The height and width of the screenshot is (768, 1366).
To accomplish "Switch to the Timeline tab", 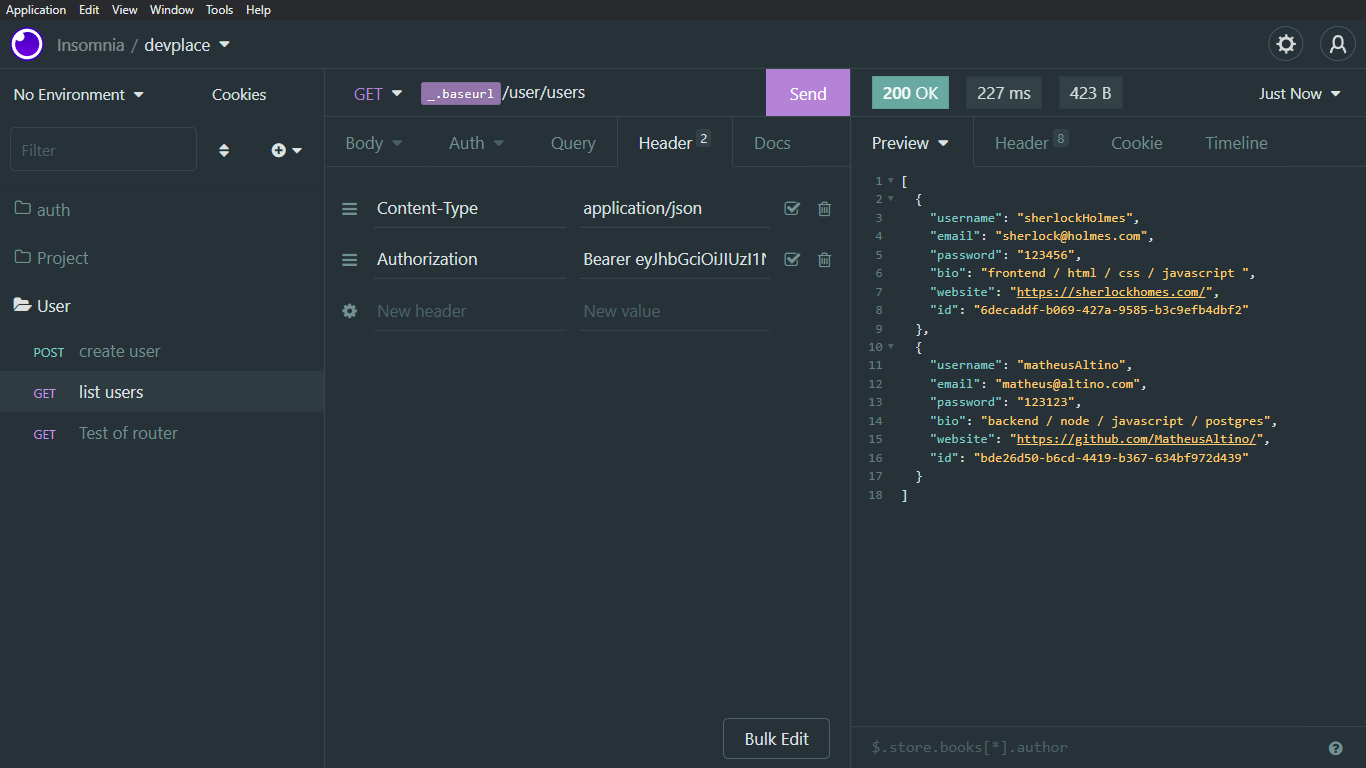I will (1236, 143).
